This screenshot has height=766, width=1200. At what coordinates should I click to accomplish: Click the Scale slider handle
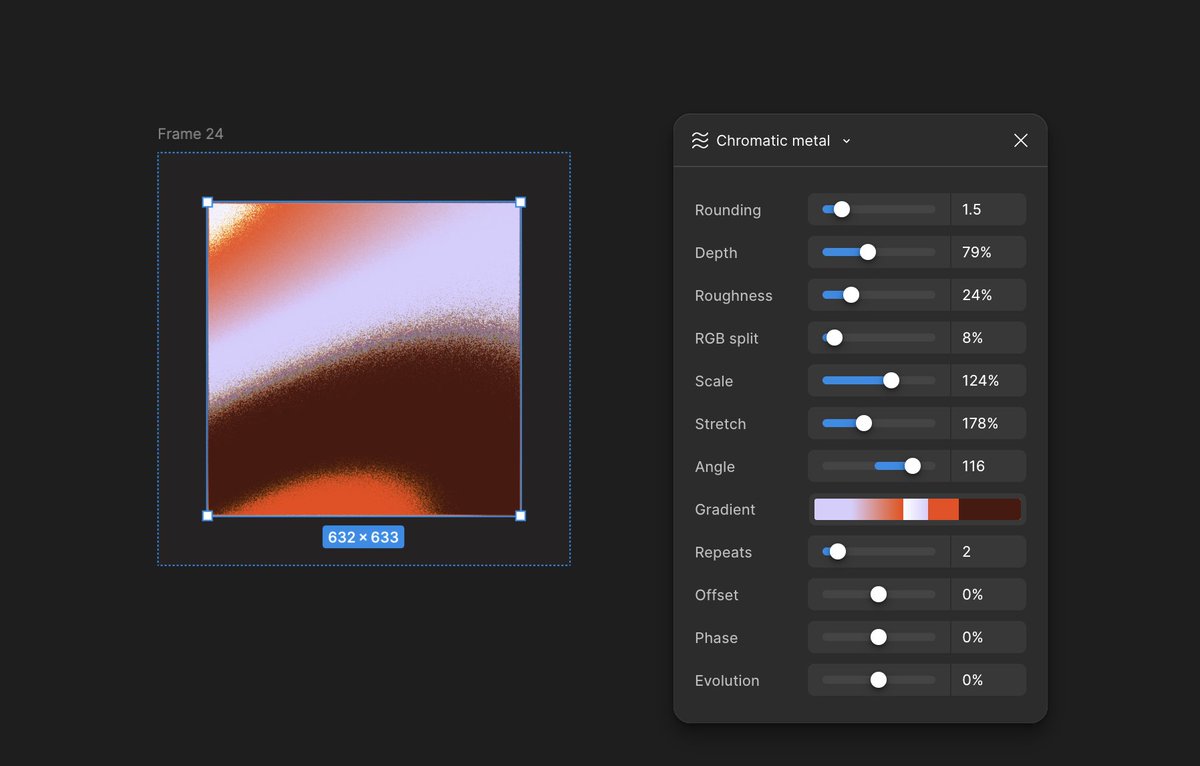coord(891,381)
